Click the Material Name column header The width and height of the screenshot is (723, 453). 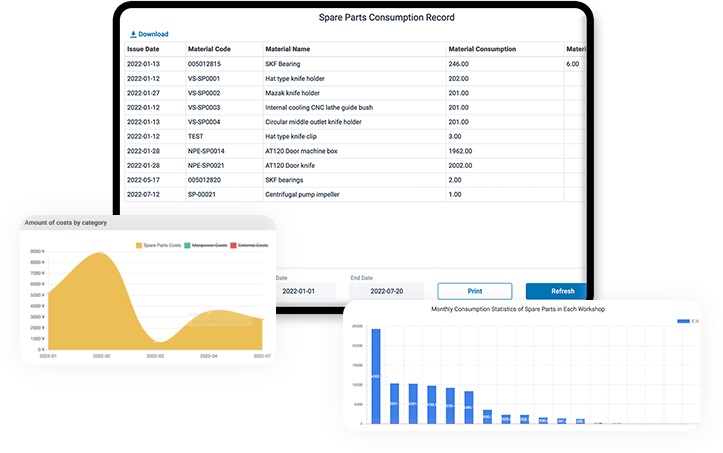click(288, 49)
